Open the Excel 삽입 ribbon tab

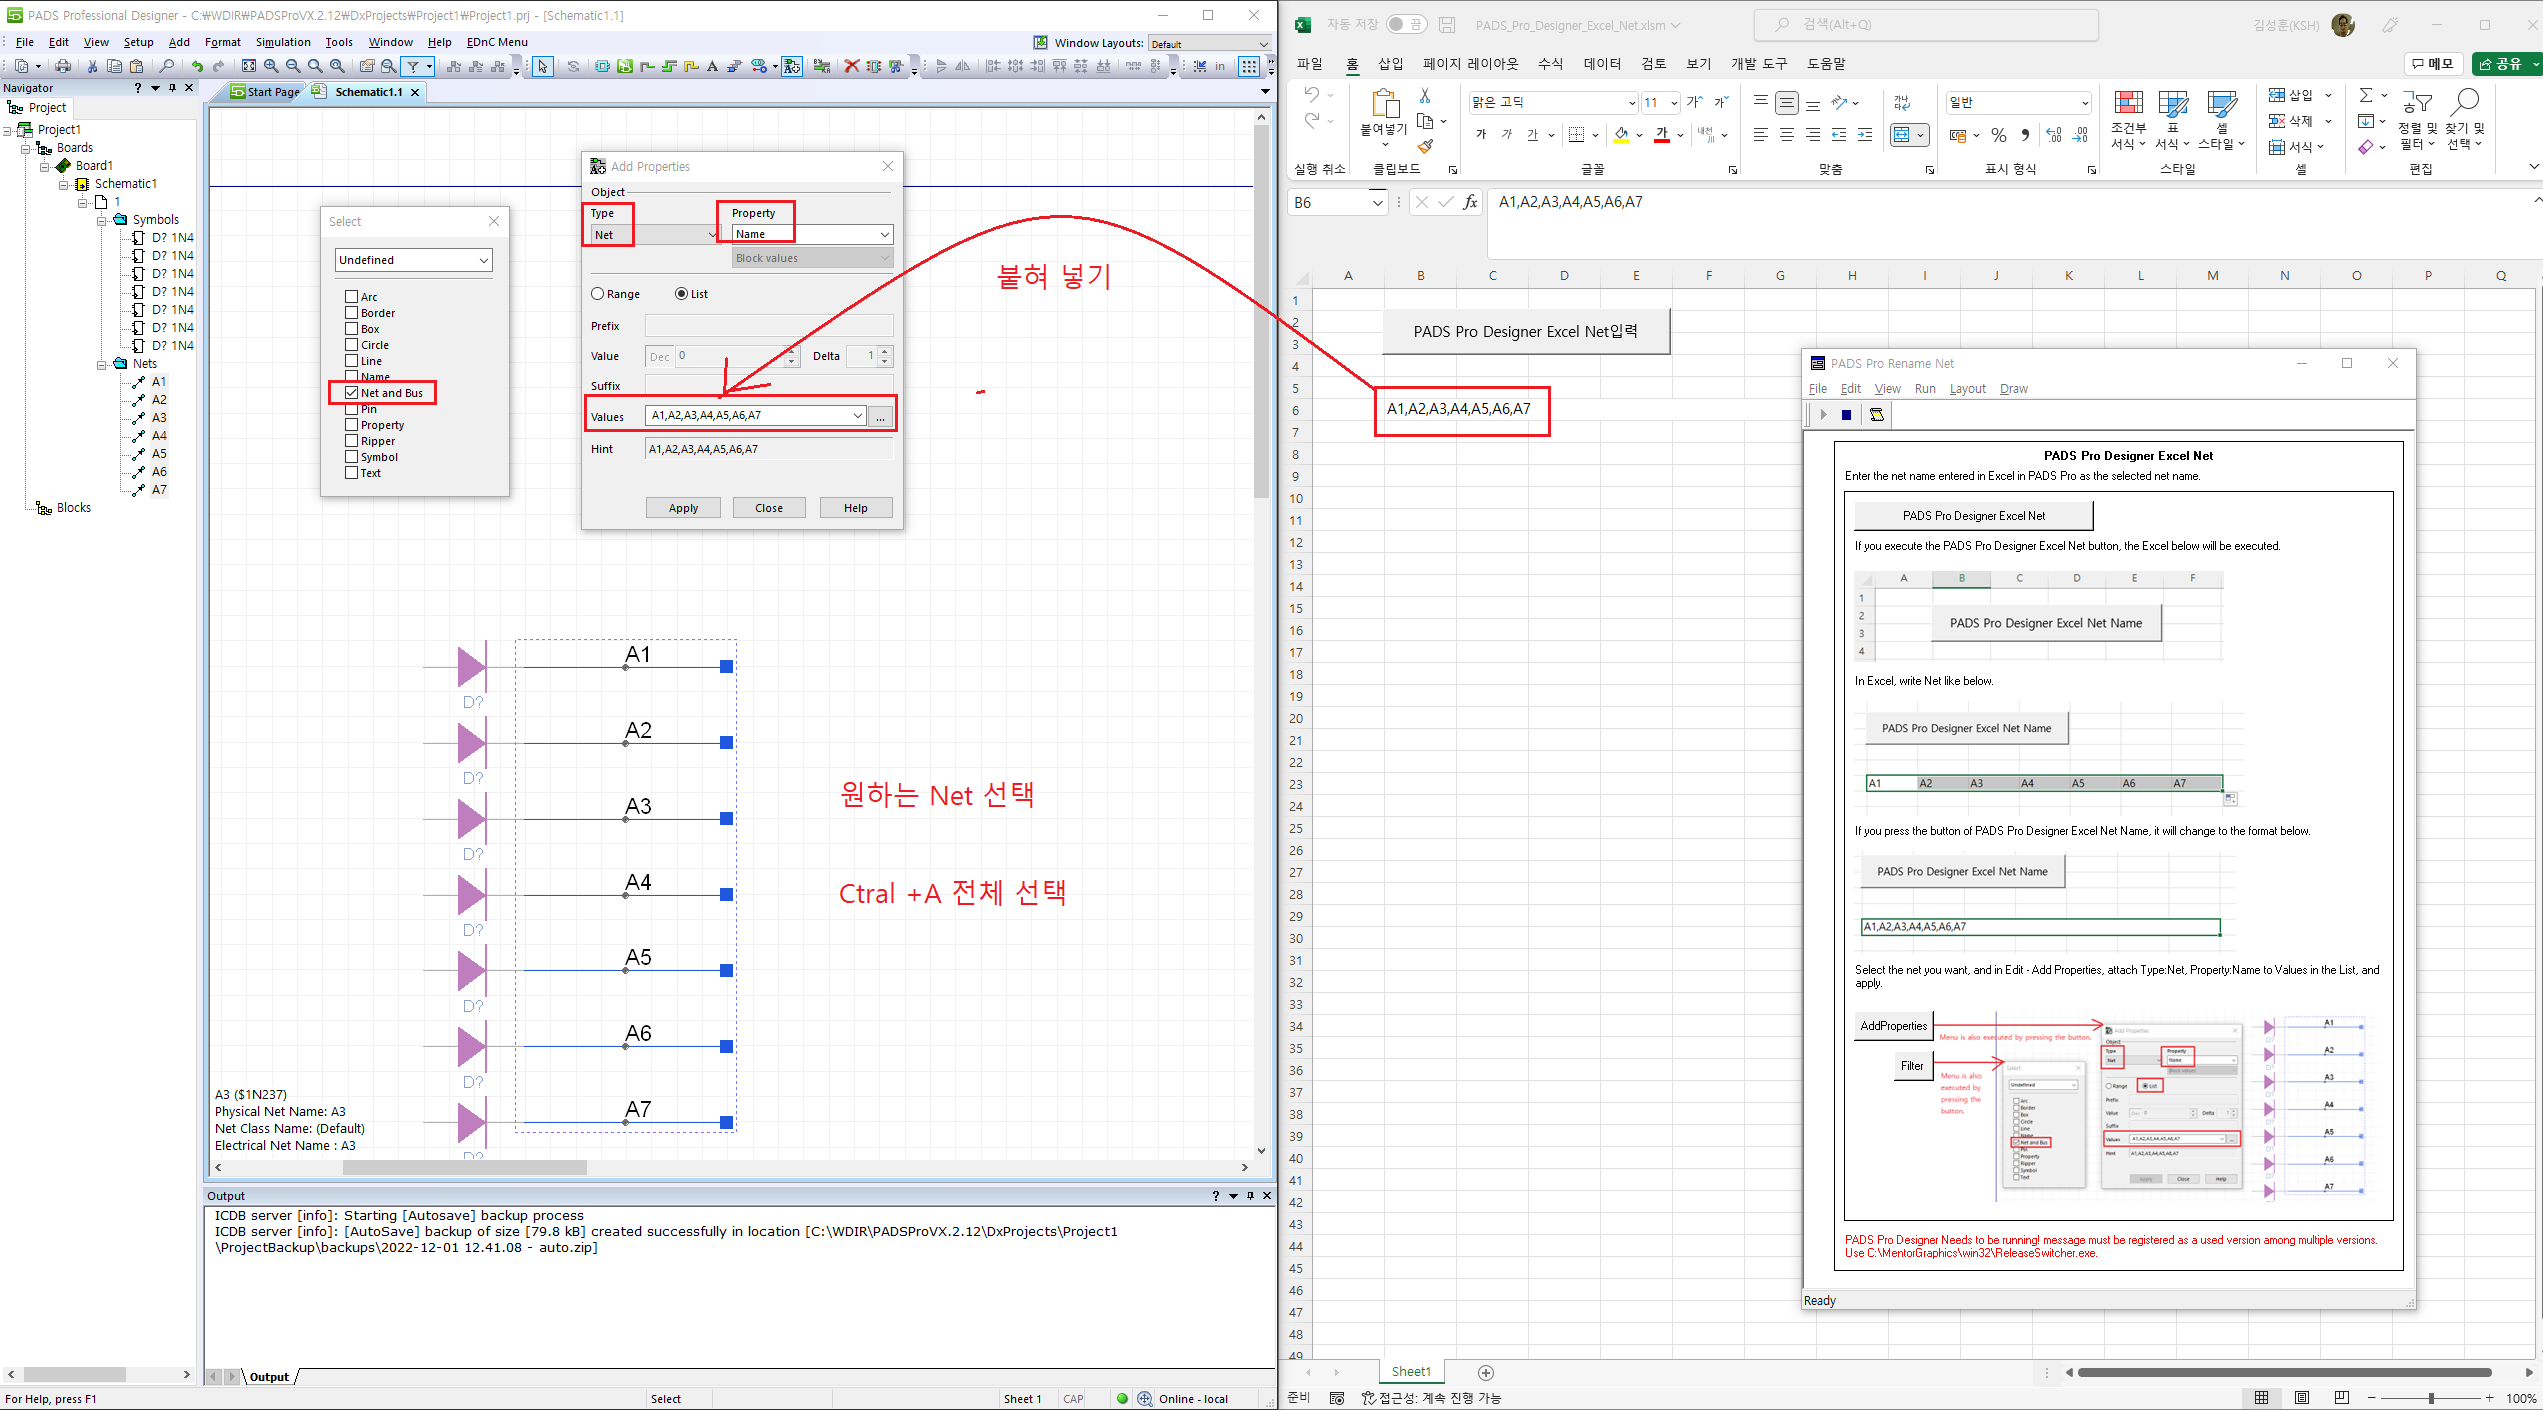1391,64
